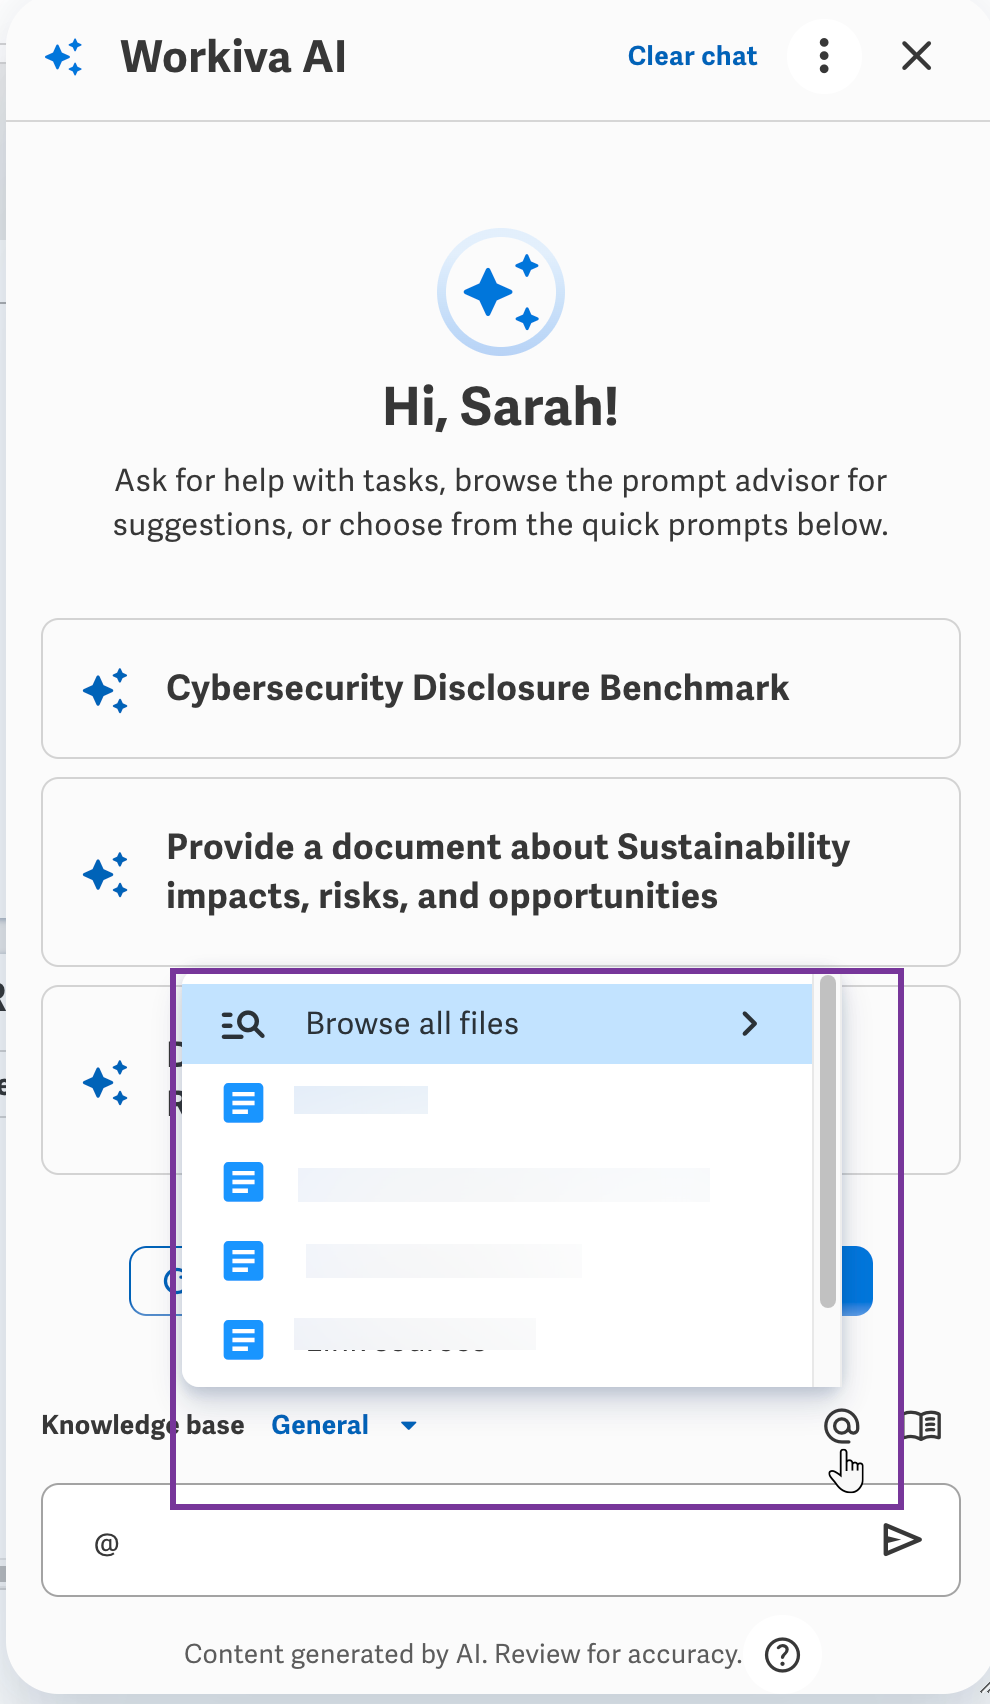Click the caret arrow beside General
This screenshot has width=990, height=1704.
coord(408,1426)
